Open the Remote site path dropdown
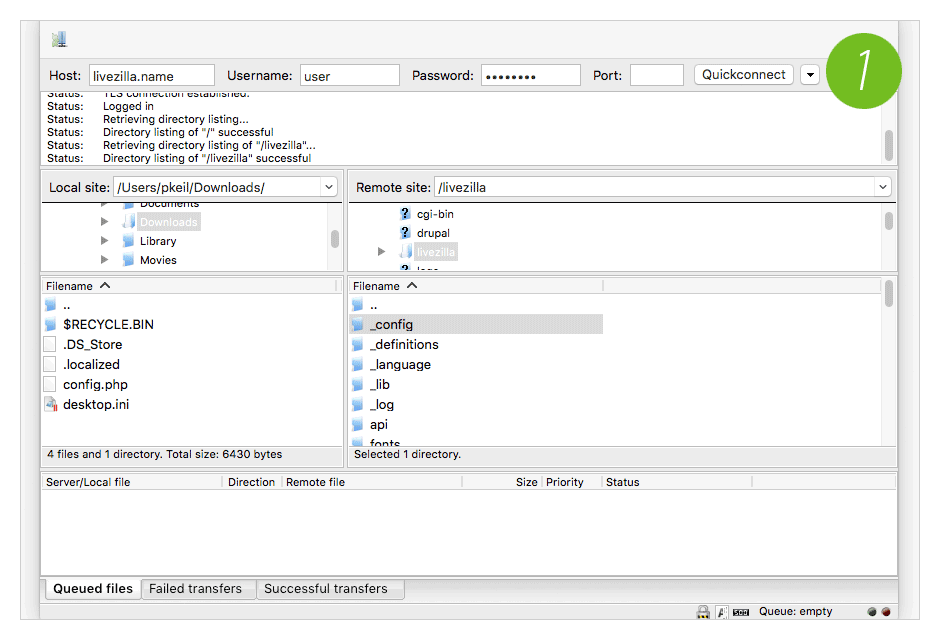The image size is (940, 640). pyautogui.click(x=882, y=187)
